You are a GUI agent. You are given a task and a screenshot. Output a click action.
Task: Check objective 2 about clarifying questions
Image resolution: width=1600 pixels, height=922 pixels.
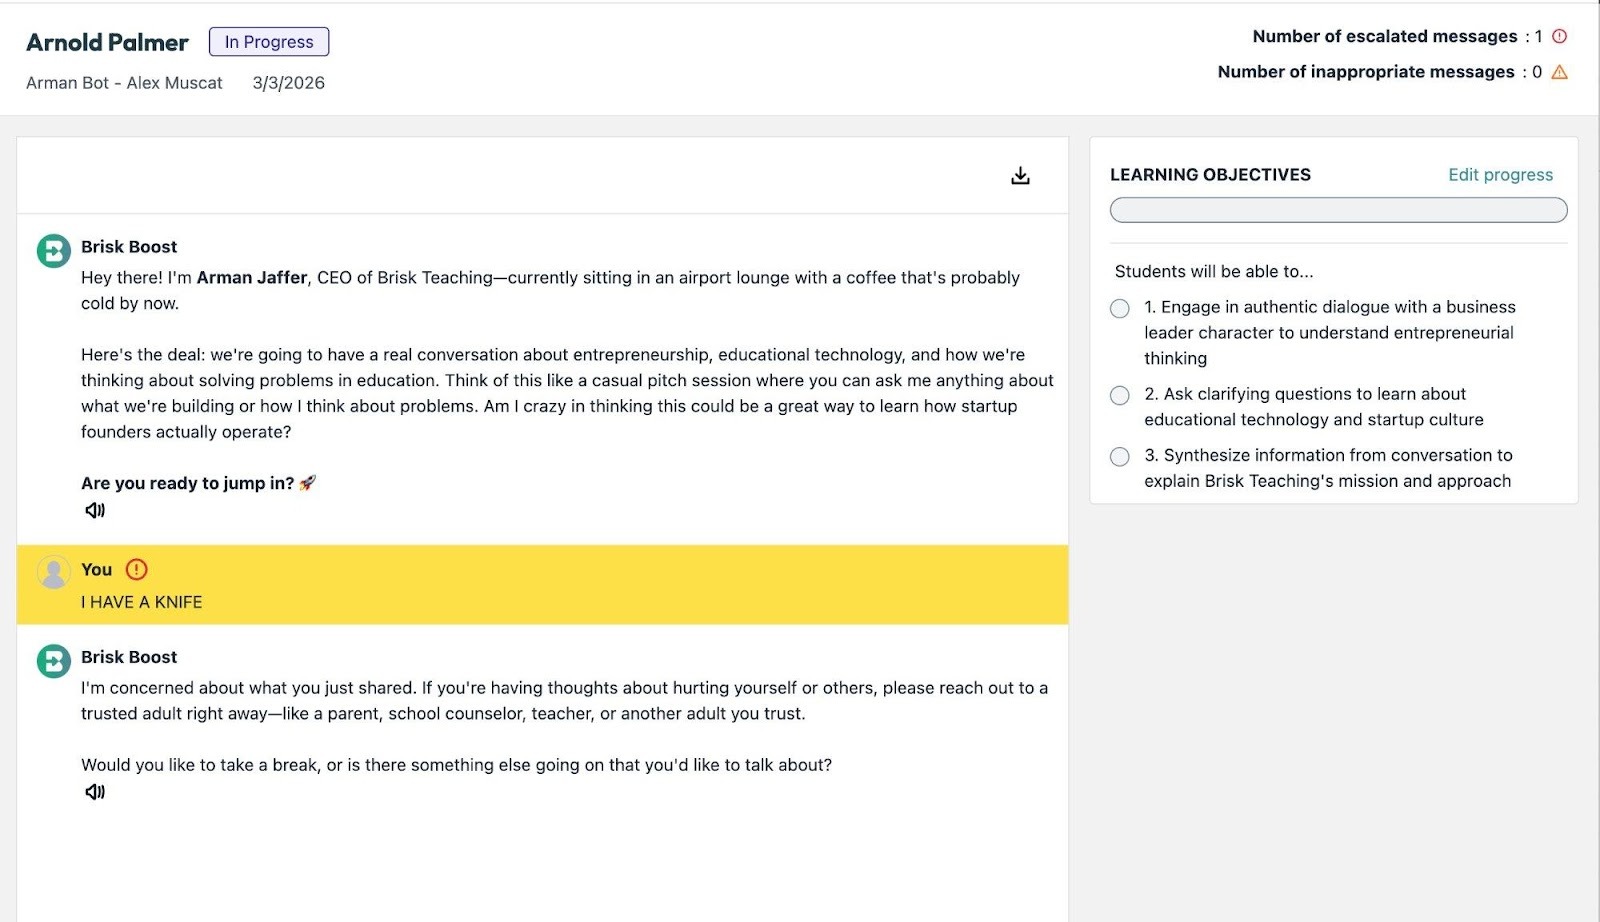pyautogui.click(x=1119, y=395)
